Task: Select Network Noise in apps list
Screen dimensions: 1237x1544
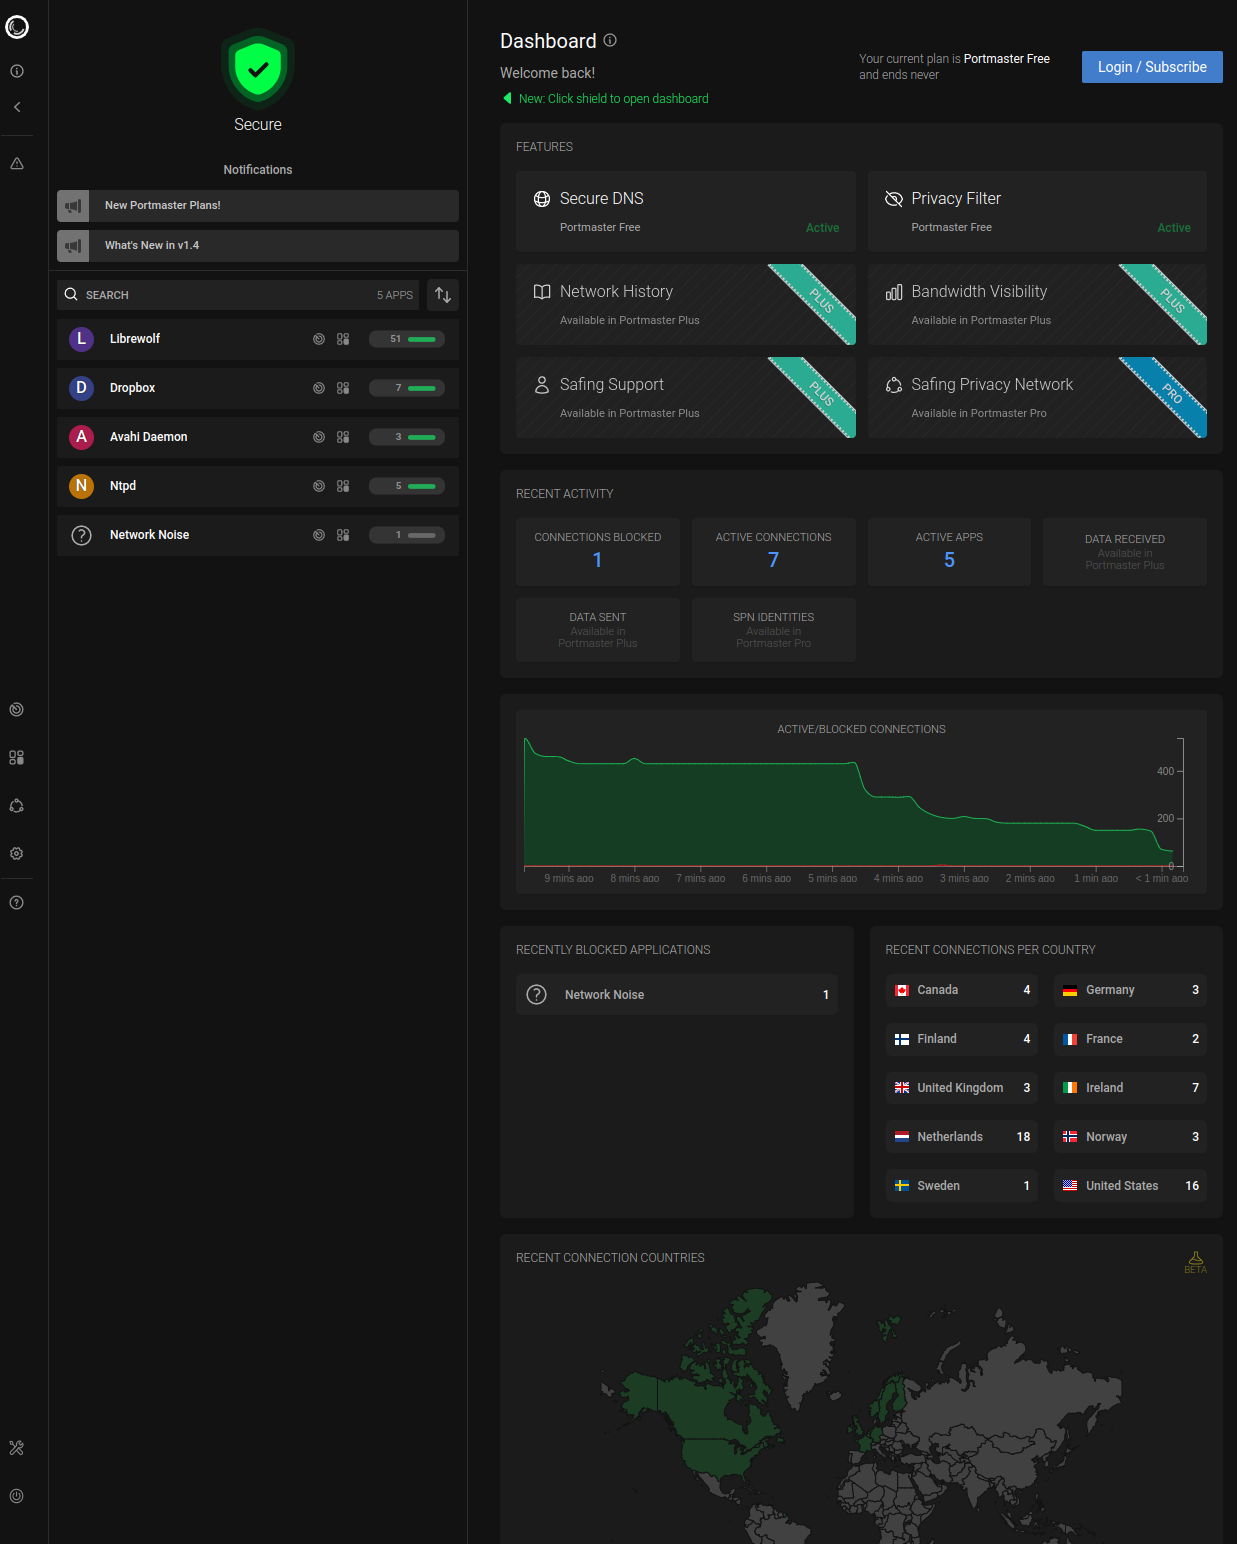Action: (258, 535)
